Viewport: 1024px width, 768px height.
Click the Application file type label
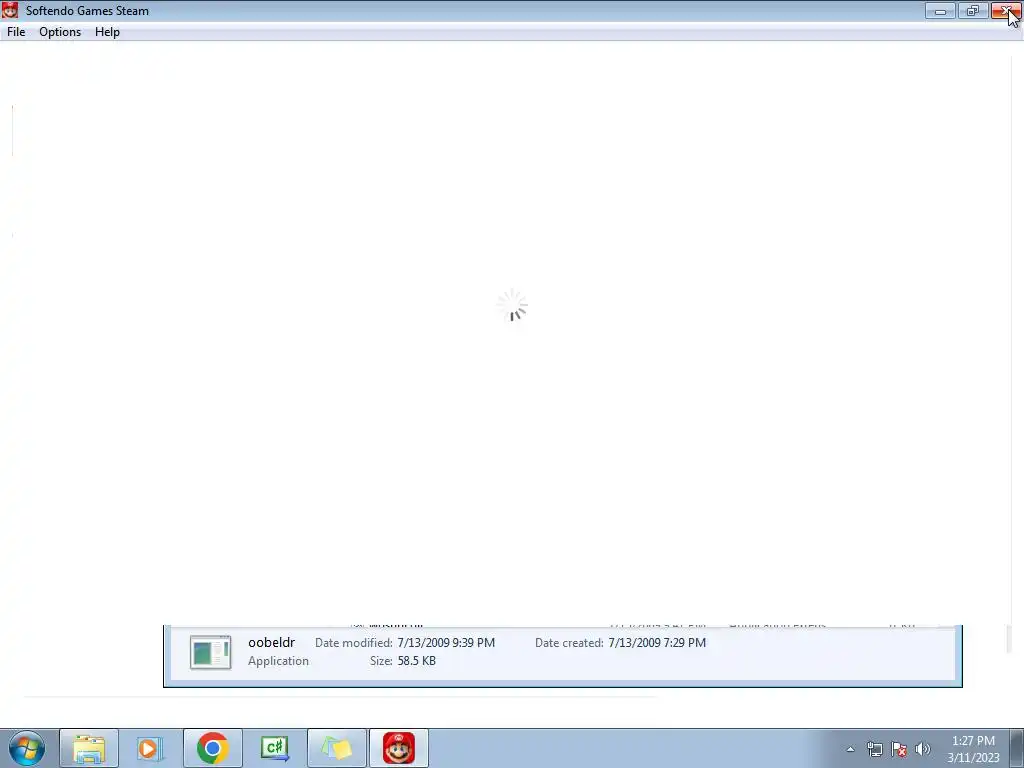point(278,661)
